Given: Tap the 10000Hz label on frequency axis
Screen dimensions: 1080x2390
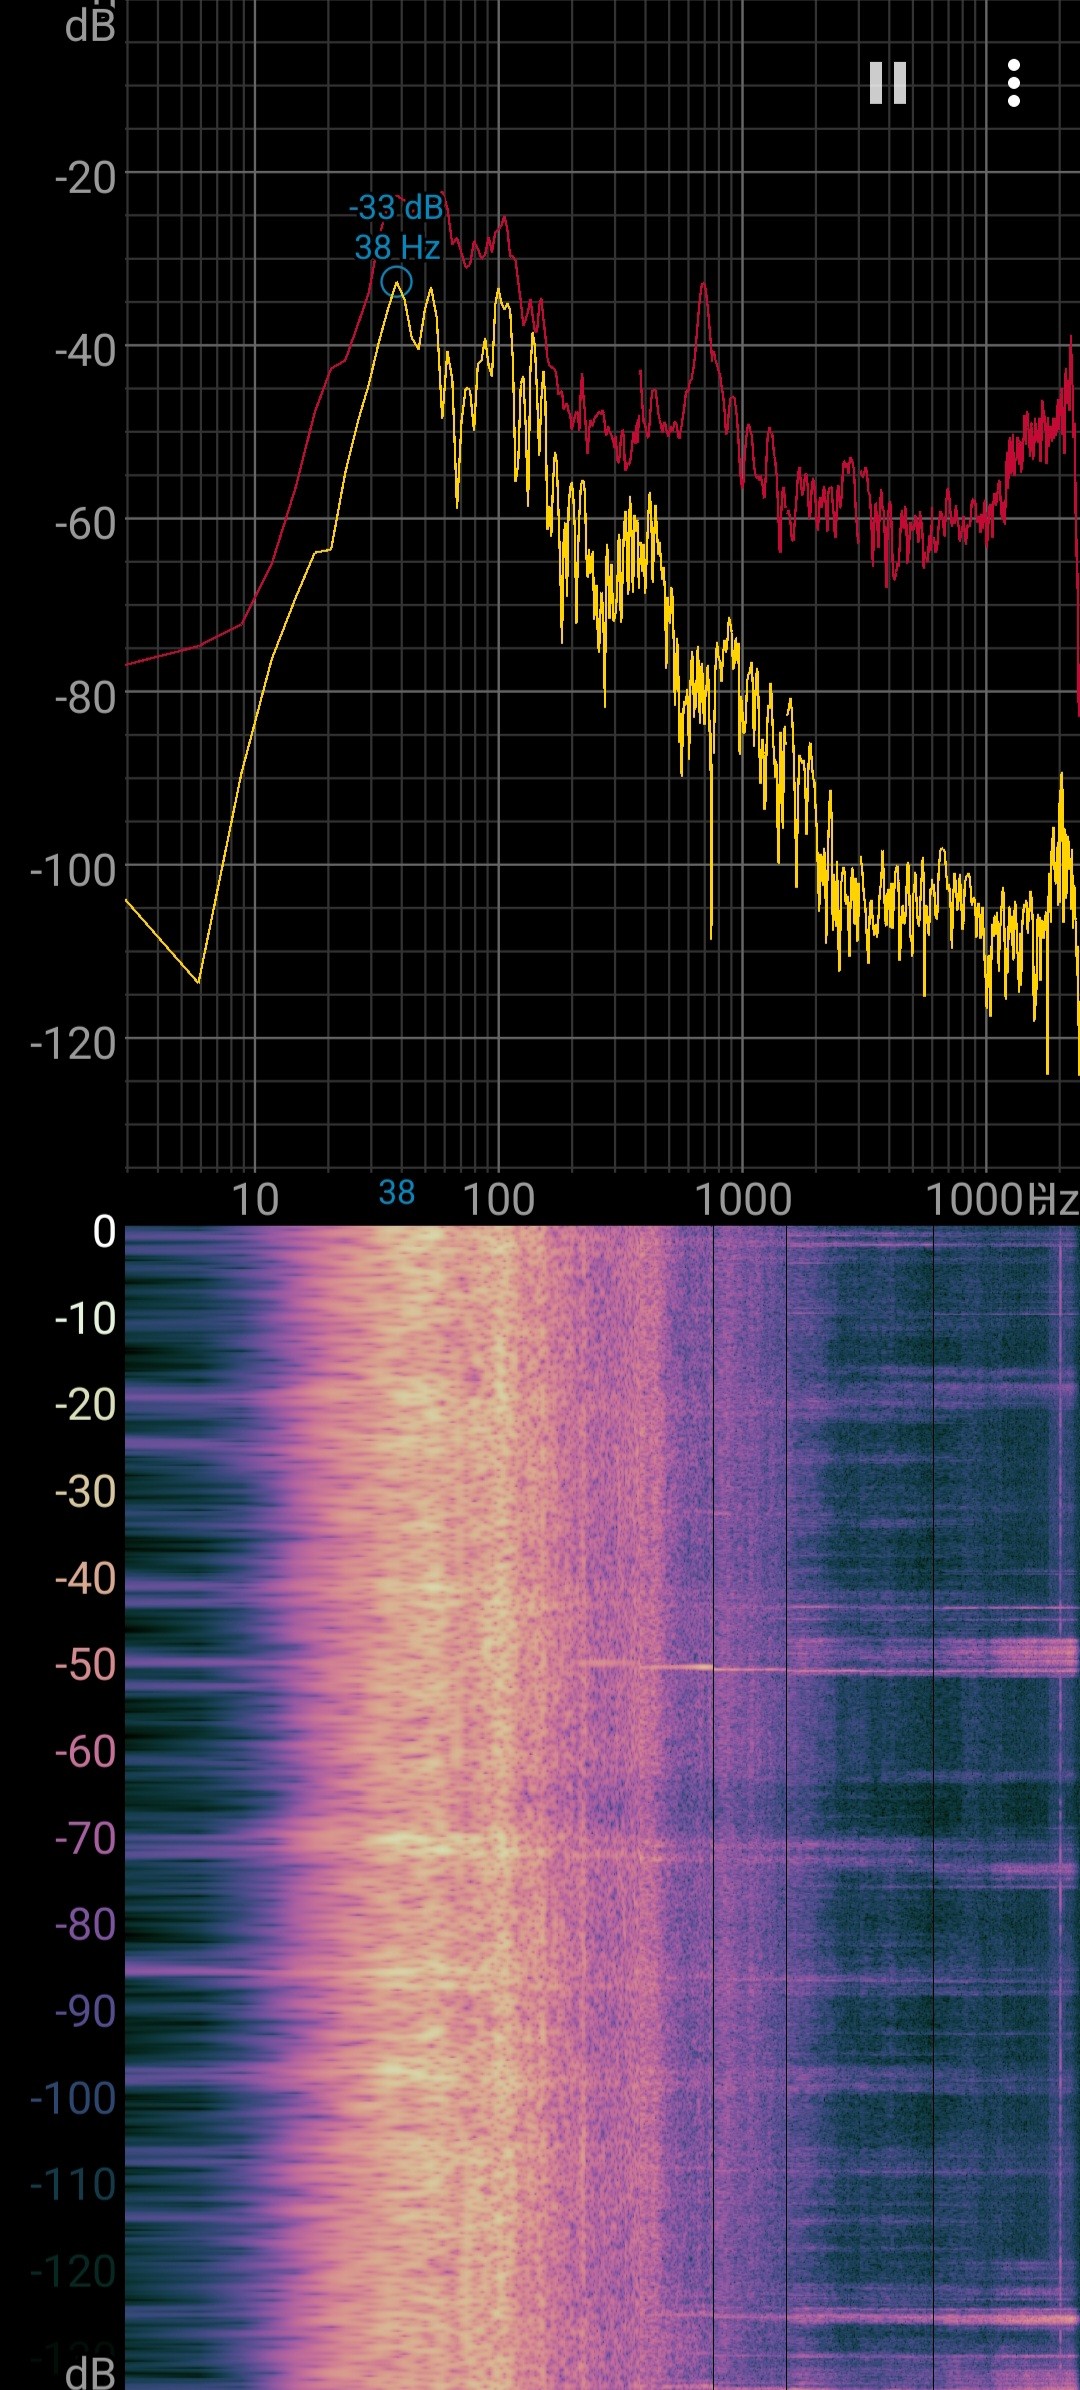Looking at the screenshot, I should pos(1000,1199).
